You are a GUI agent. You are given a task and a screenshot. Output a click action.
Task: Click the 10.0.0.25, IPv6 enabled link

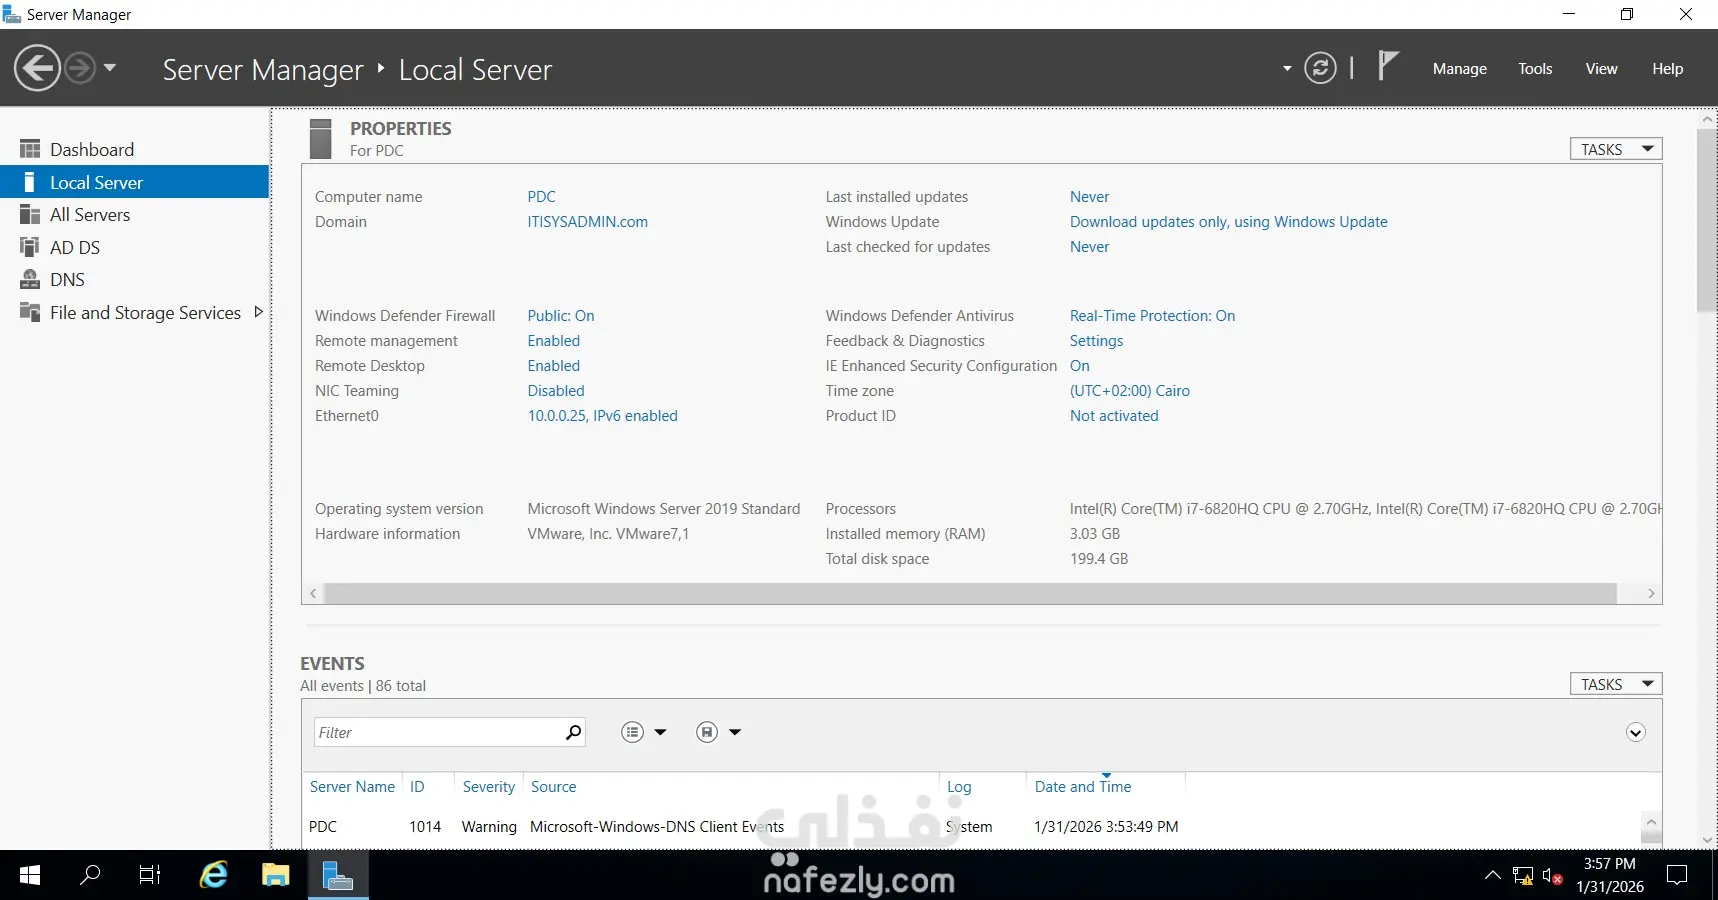[602, 416]
